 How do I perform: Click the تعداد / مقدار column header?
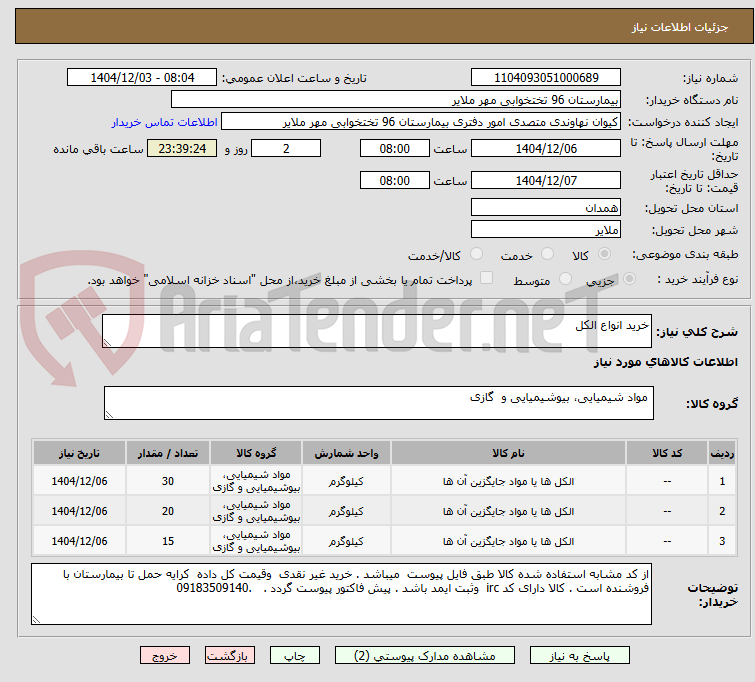(168, 453)
